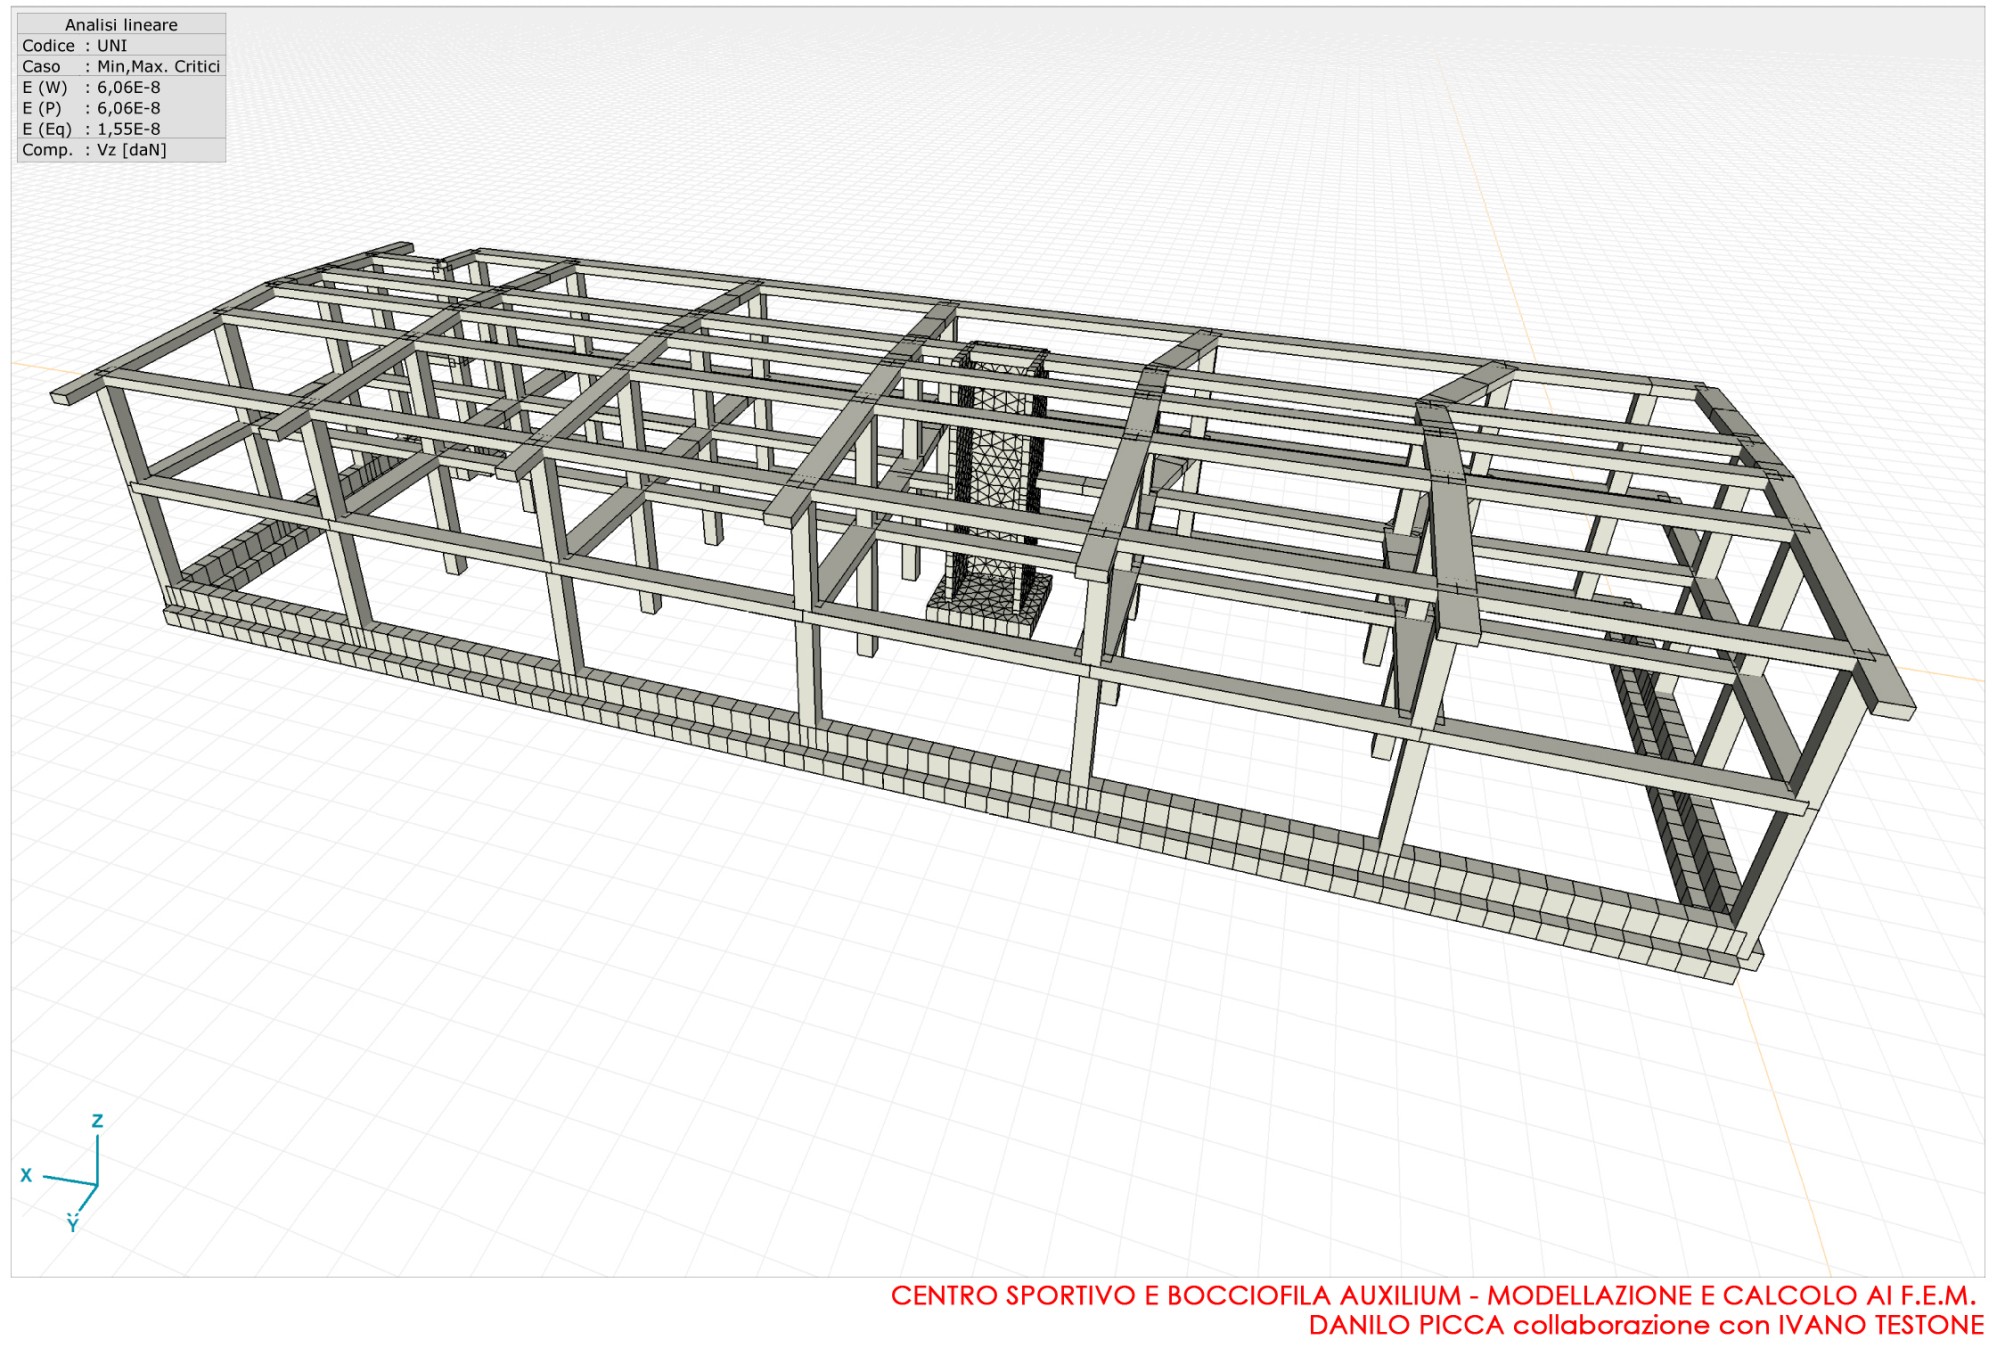Click the 'Analisi lineare' legend header

[x=121, y=24]
